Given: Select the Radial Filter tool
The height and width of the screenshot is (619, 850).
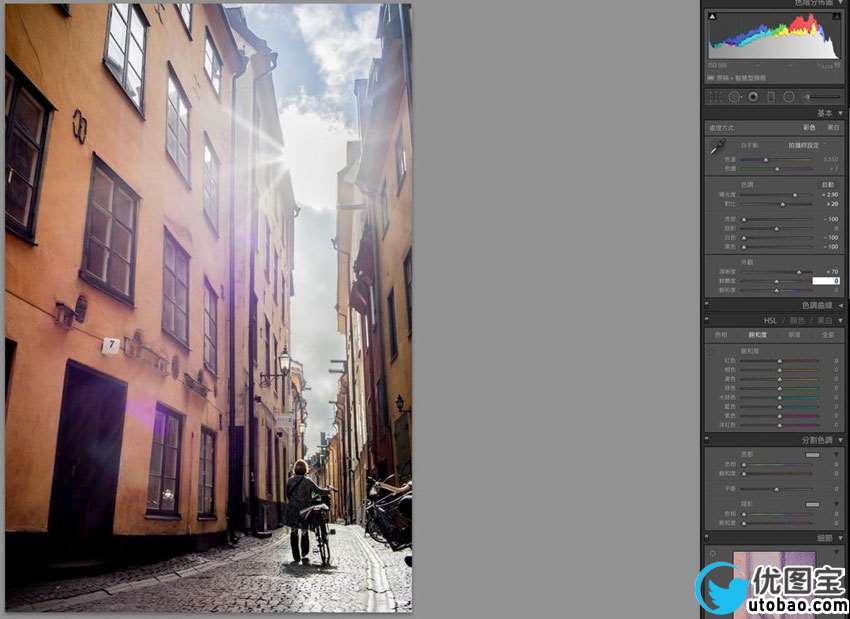Looking at the screenshot, I should (789, 97).
